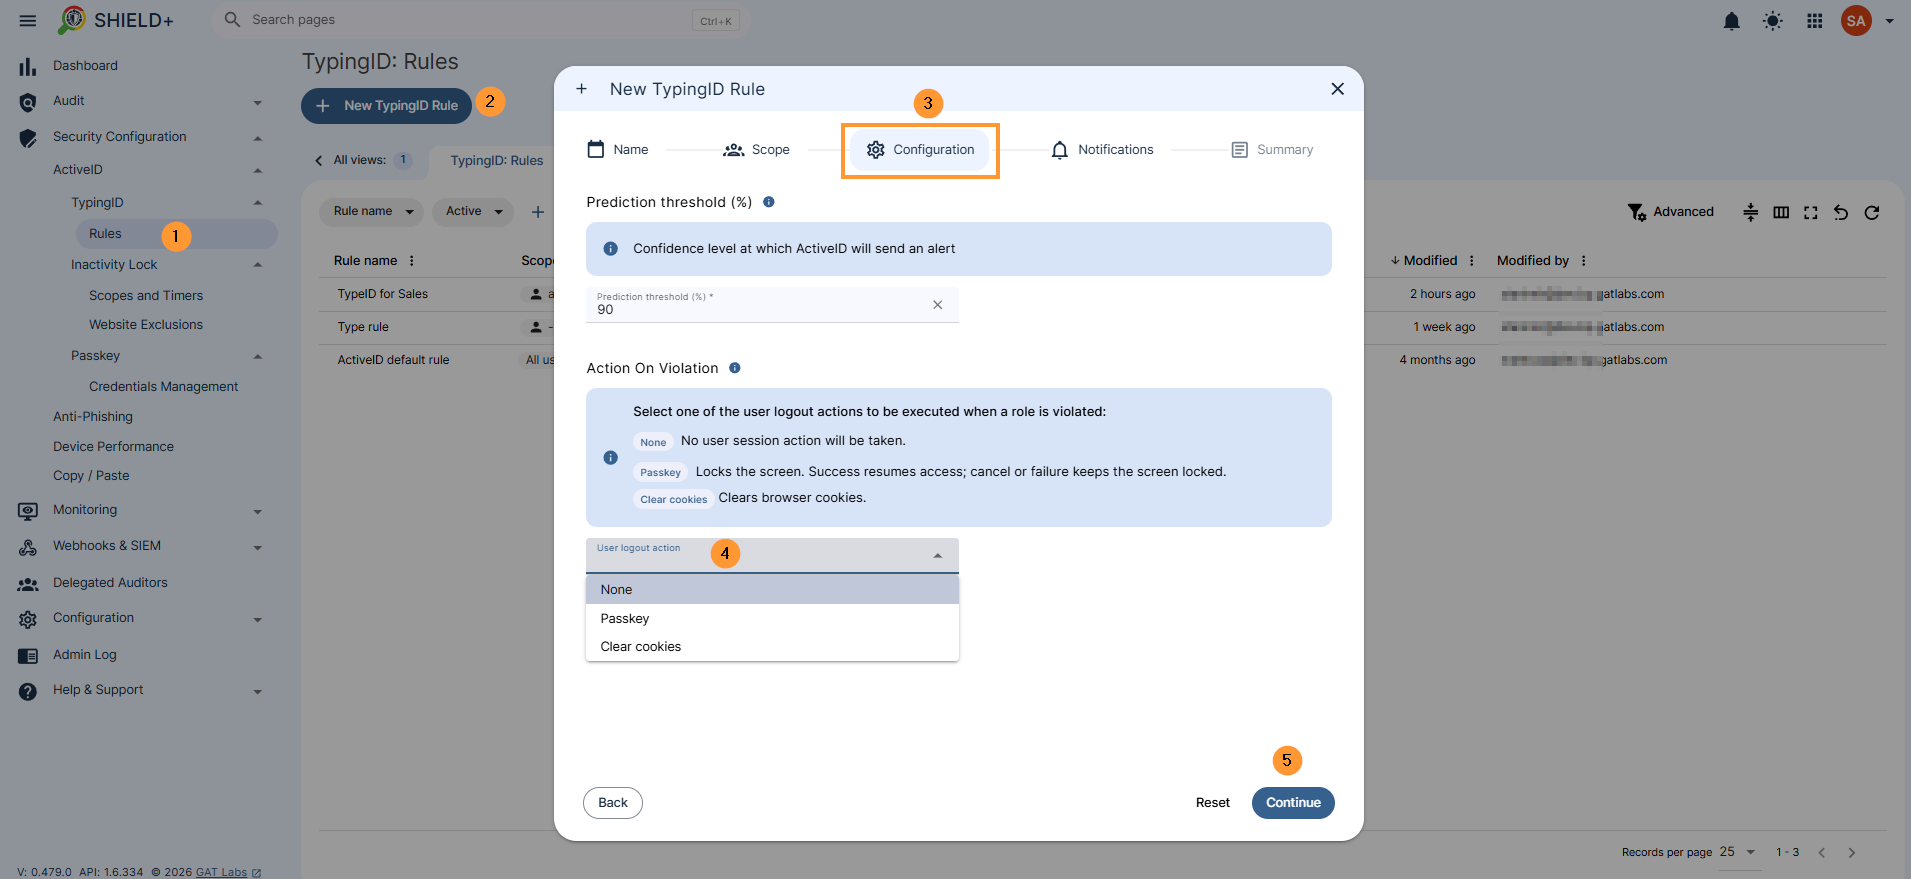
Task: Open Scopes and Timers
Action: pos(146,296)
